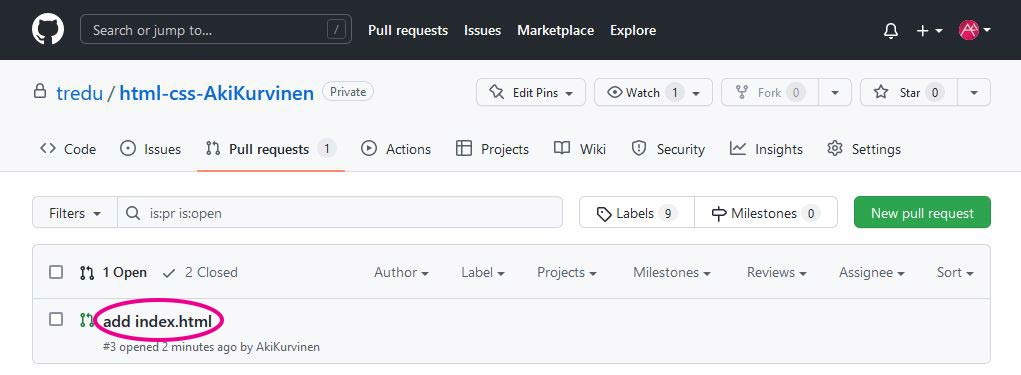Open the GitHub home logo
This screenshot has height=375, width=1021.
(x=48, y=30)
